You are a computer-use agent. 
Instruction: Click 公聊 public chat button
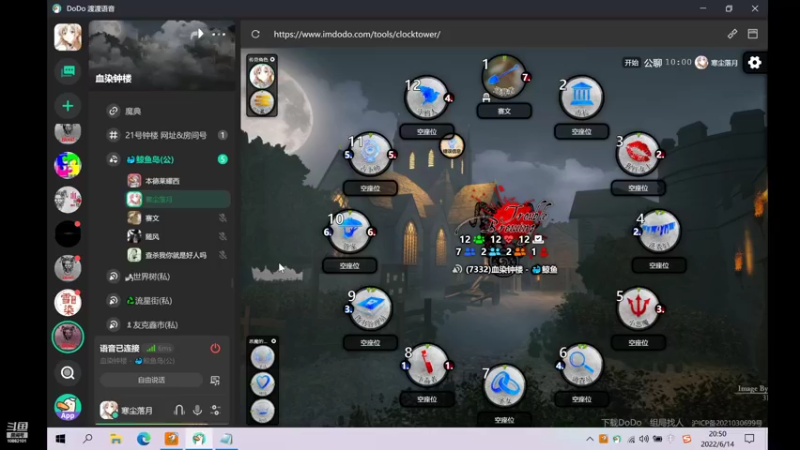point(653,63)
